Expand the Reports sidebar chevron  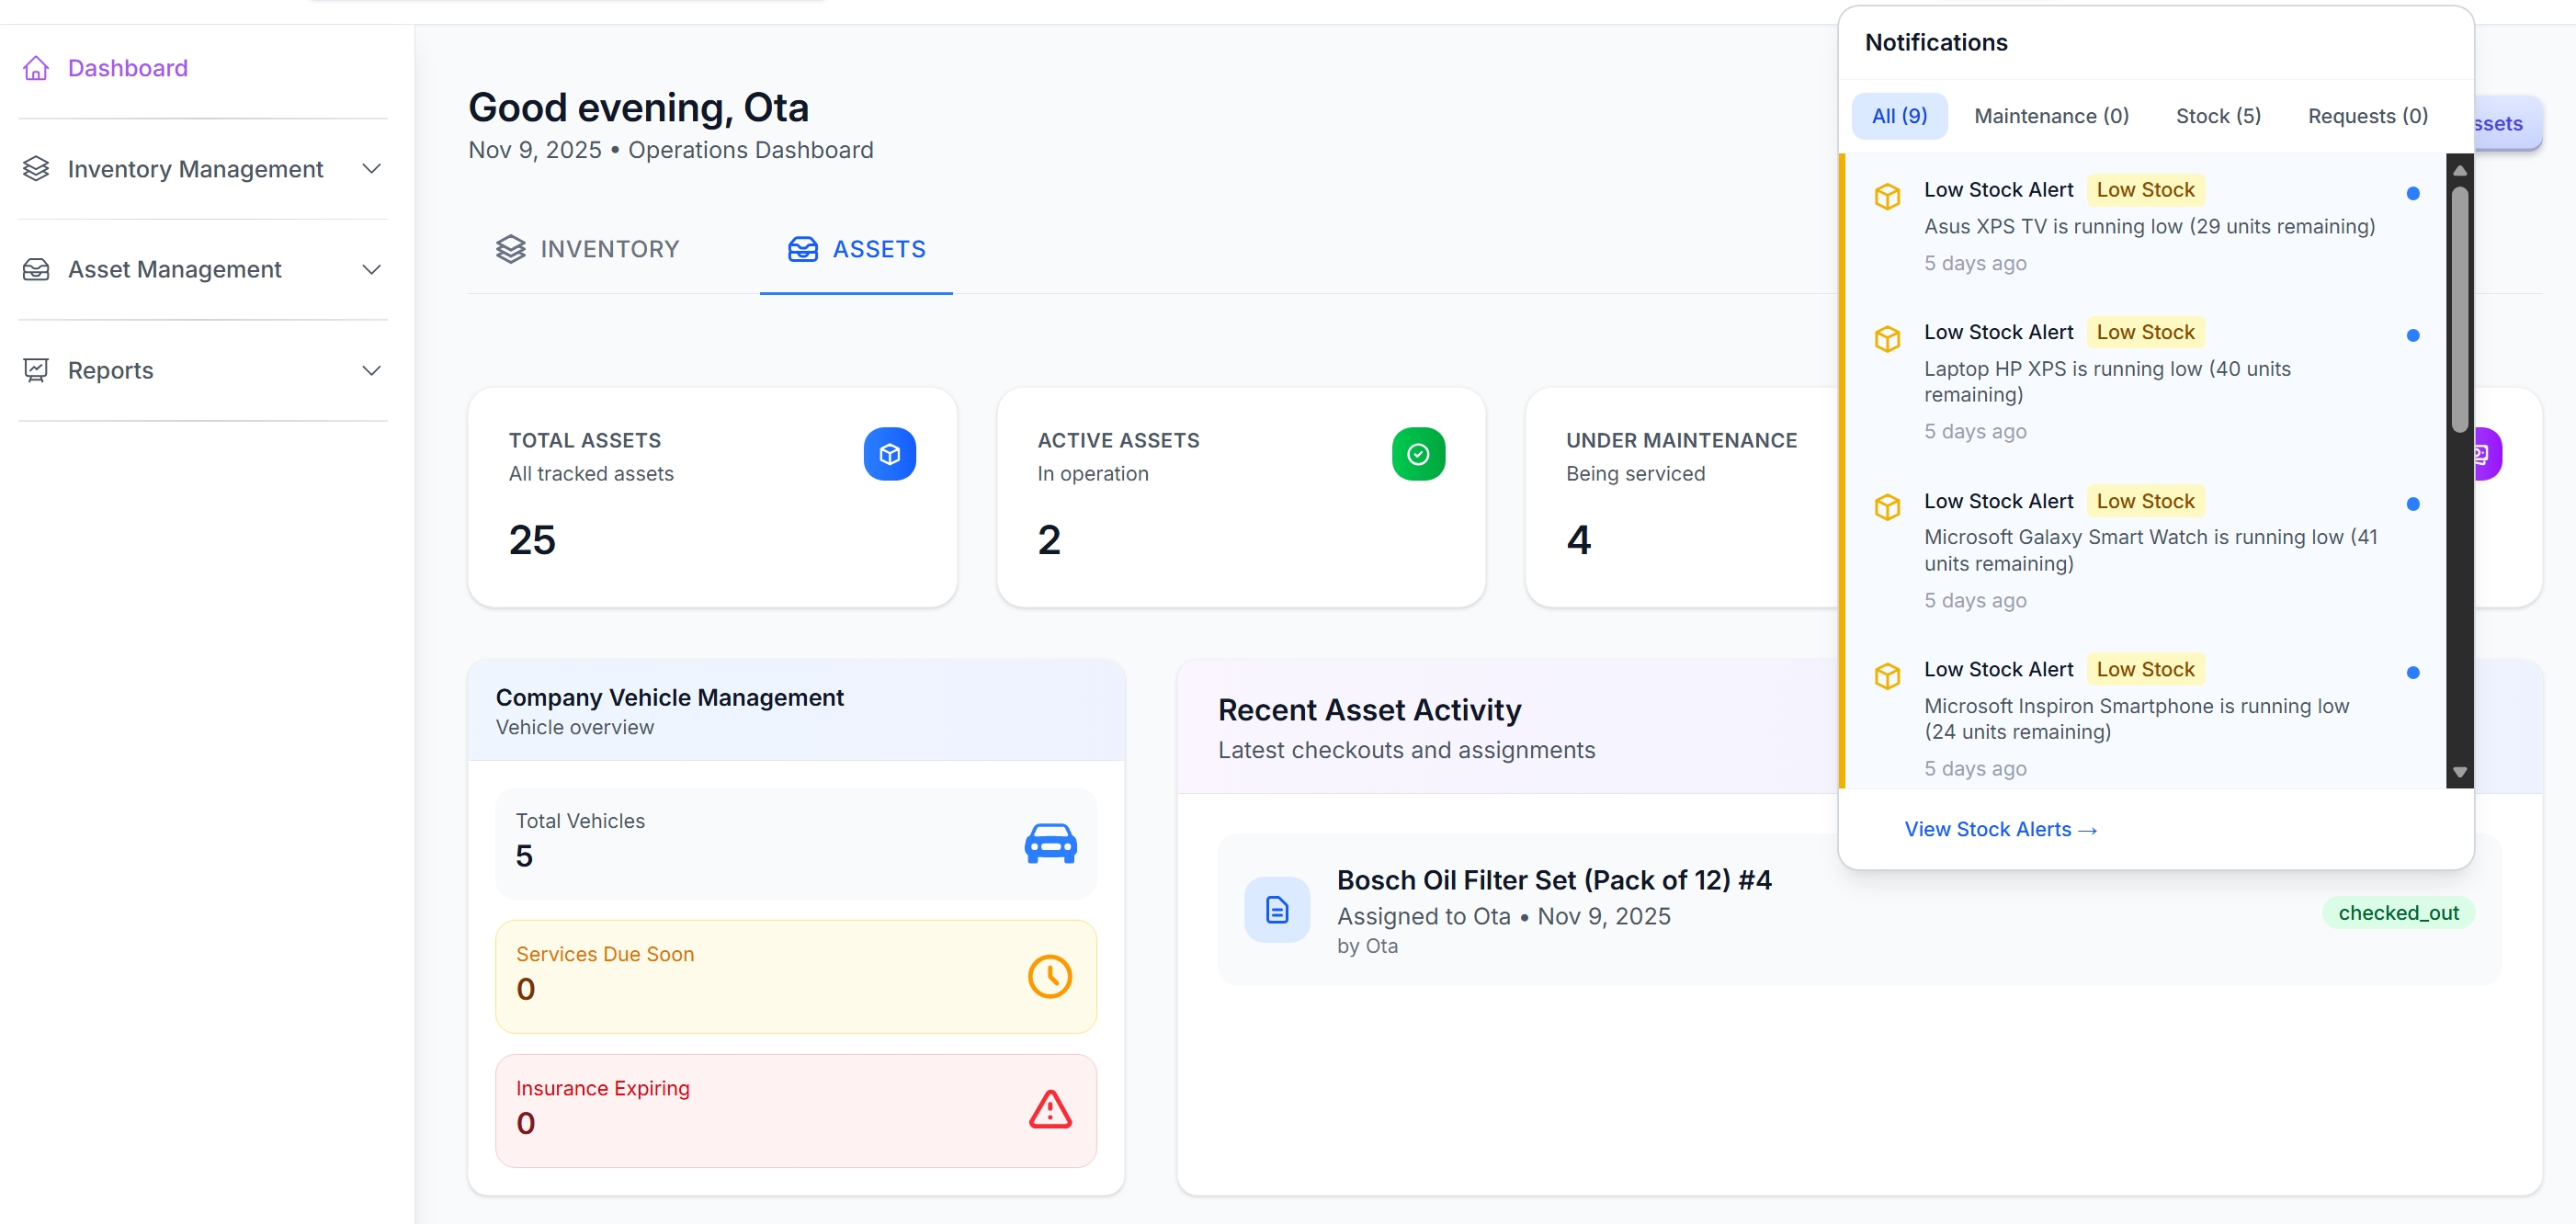[371, 370]
